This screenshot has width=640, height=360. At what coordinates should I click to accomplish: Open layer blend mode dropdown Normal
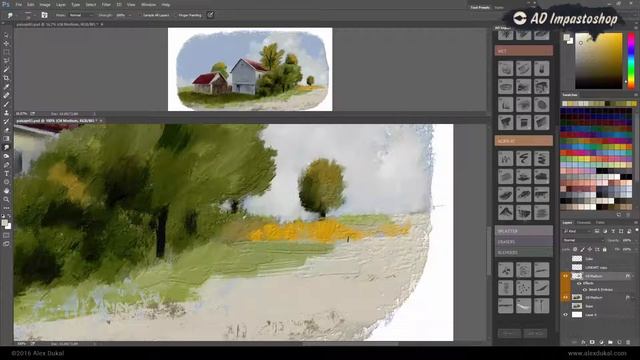click(x=582, y=240)
